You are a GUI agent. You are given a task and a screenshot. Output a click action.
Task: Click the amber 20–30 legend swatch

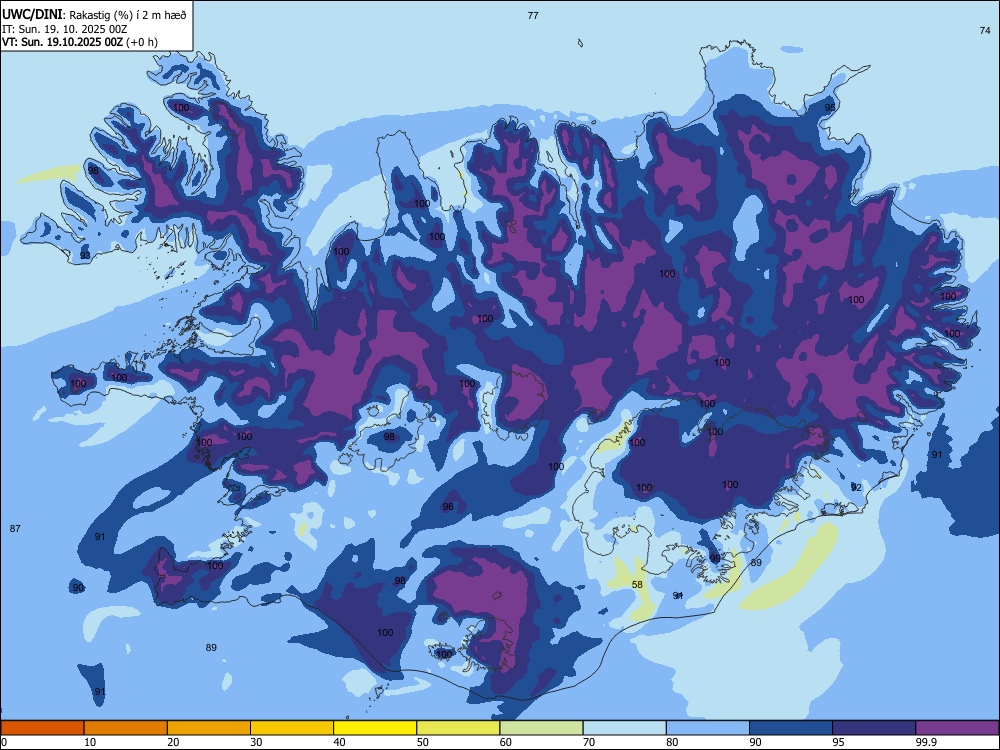(x=209, y=728)
